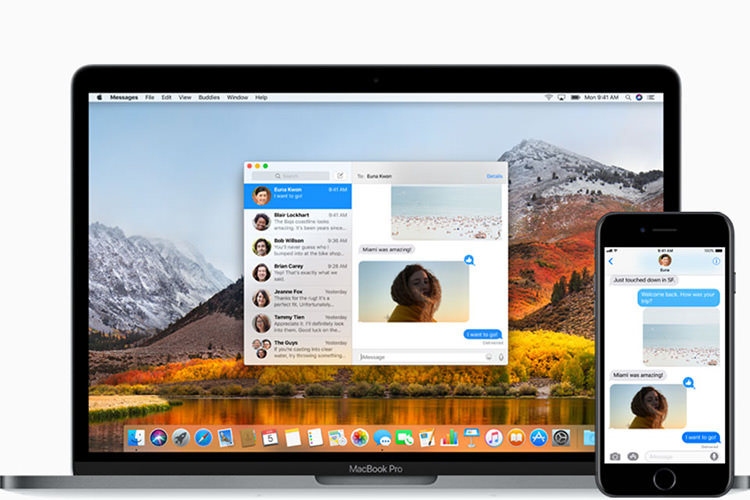This screenshot has height=500, width=750.
Task: Open the yellow Notes icon in dock
Action: click(292, 437)
